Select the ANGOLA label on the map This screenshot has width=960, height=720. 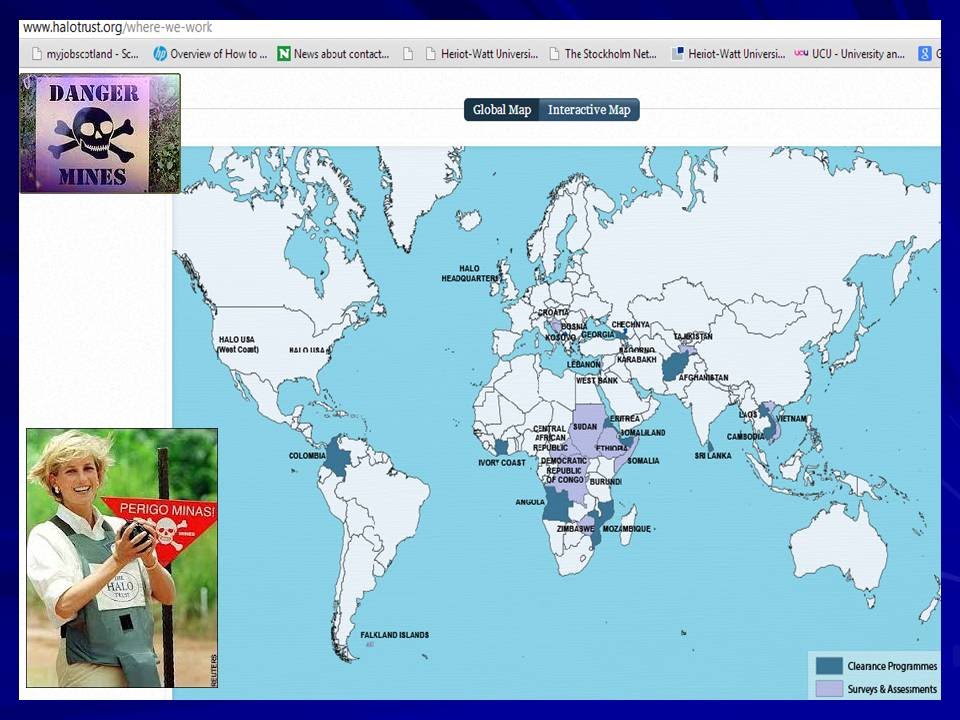pos(530,502)
